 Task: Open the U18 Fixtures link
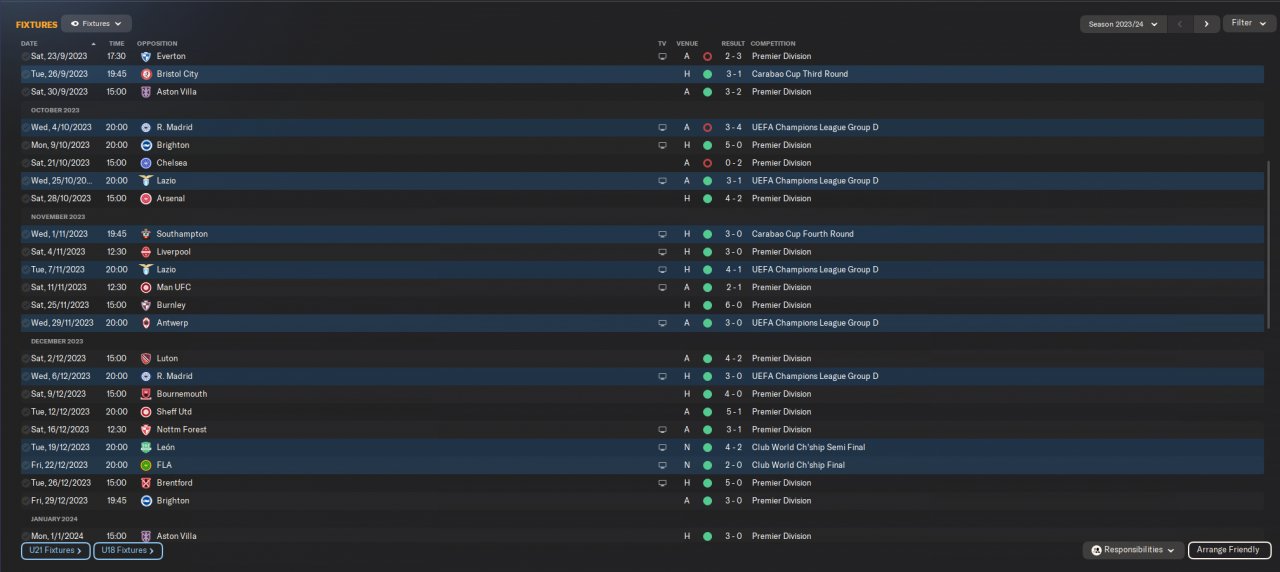pyautogui.click(x=128, y=550)
